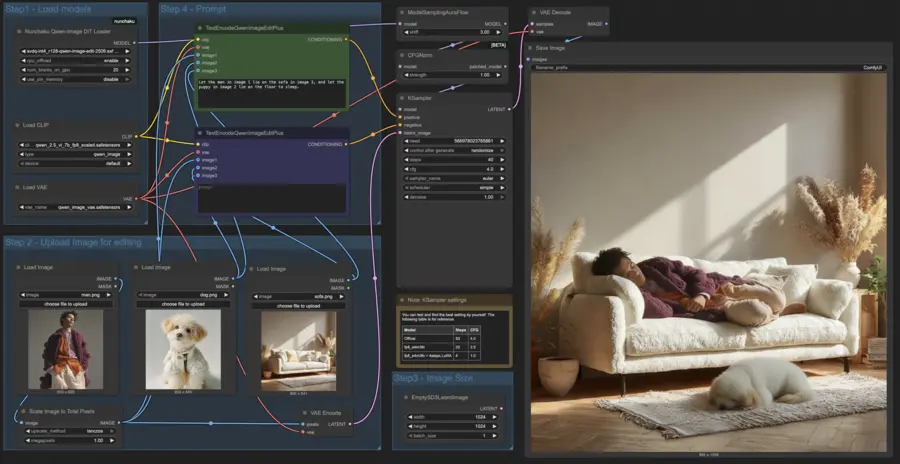This screenshot has width=900, height=464.
Task: Click the positive prompt text box
Action: pyautogui.click(x=272, y=92)
